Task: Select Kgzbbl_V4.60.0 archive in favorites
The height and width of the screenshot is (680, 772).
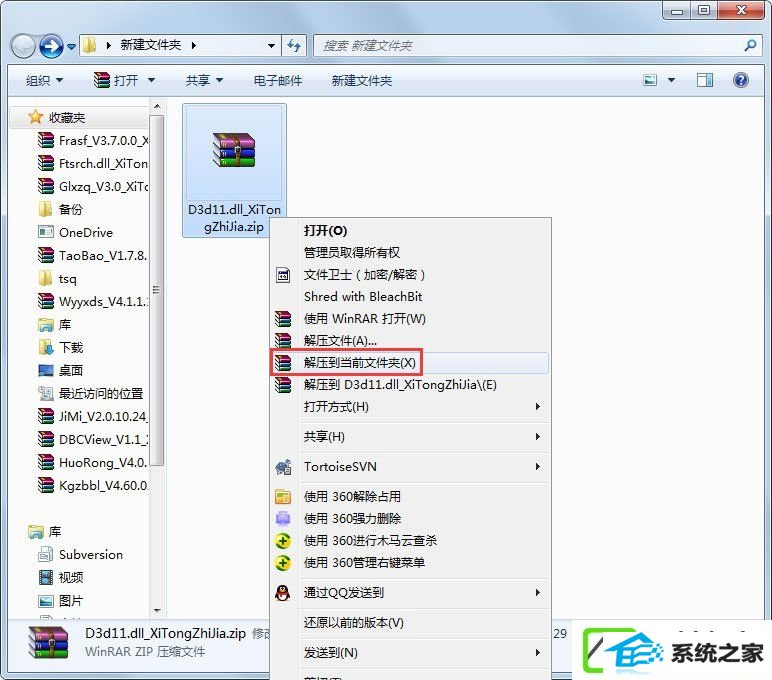Action: tap(93, 486)
